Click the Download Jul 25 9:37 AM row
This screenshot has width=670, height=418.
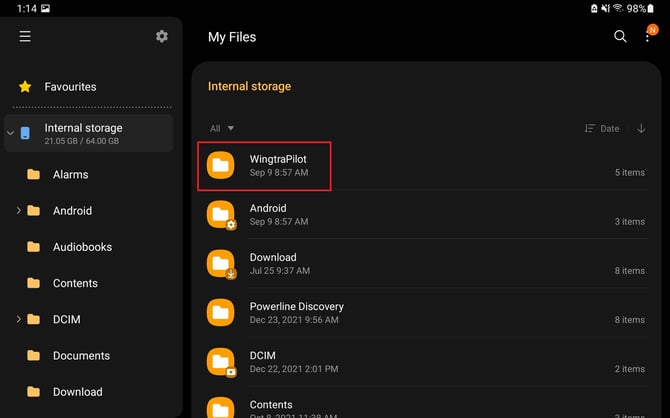click(426, 264)
